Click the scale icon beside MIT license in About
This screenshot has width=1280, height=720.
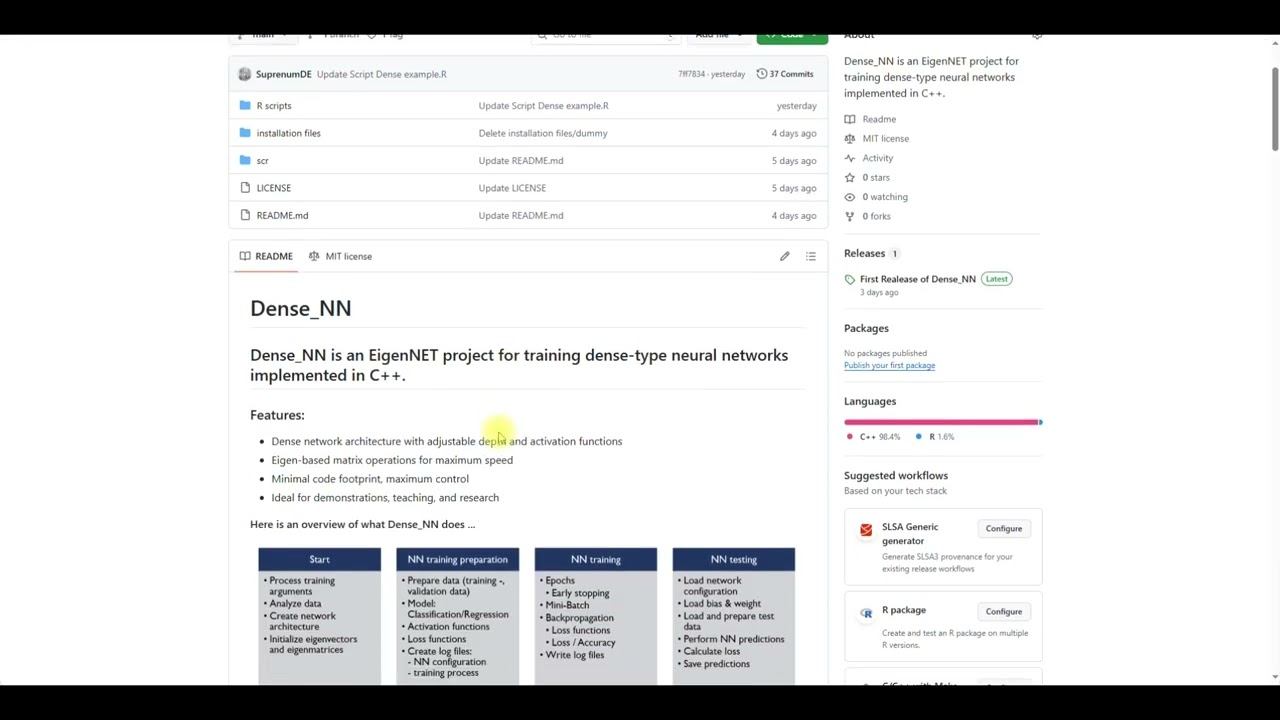(x=850, y=139)
